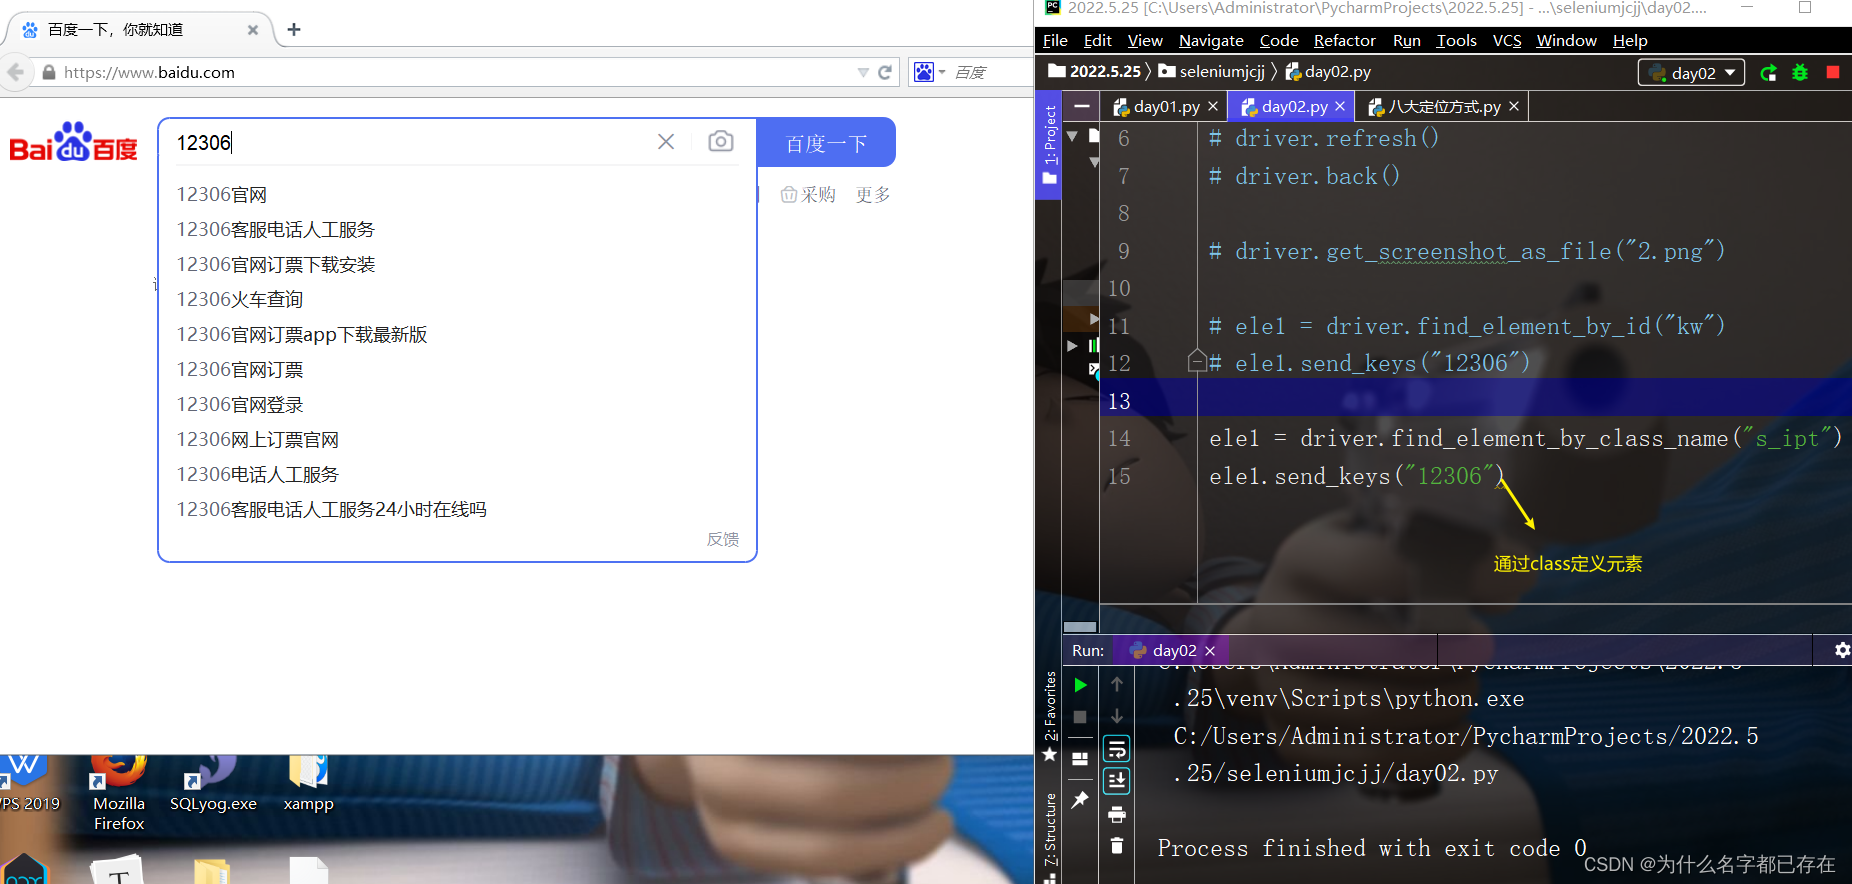The image size is (1852, 884).
Task: Collapse the second project tree arrow
Action: pyautogui.click(x=1094, y=161)
